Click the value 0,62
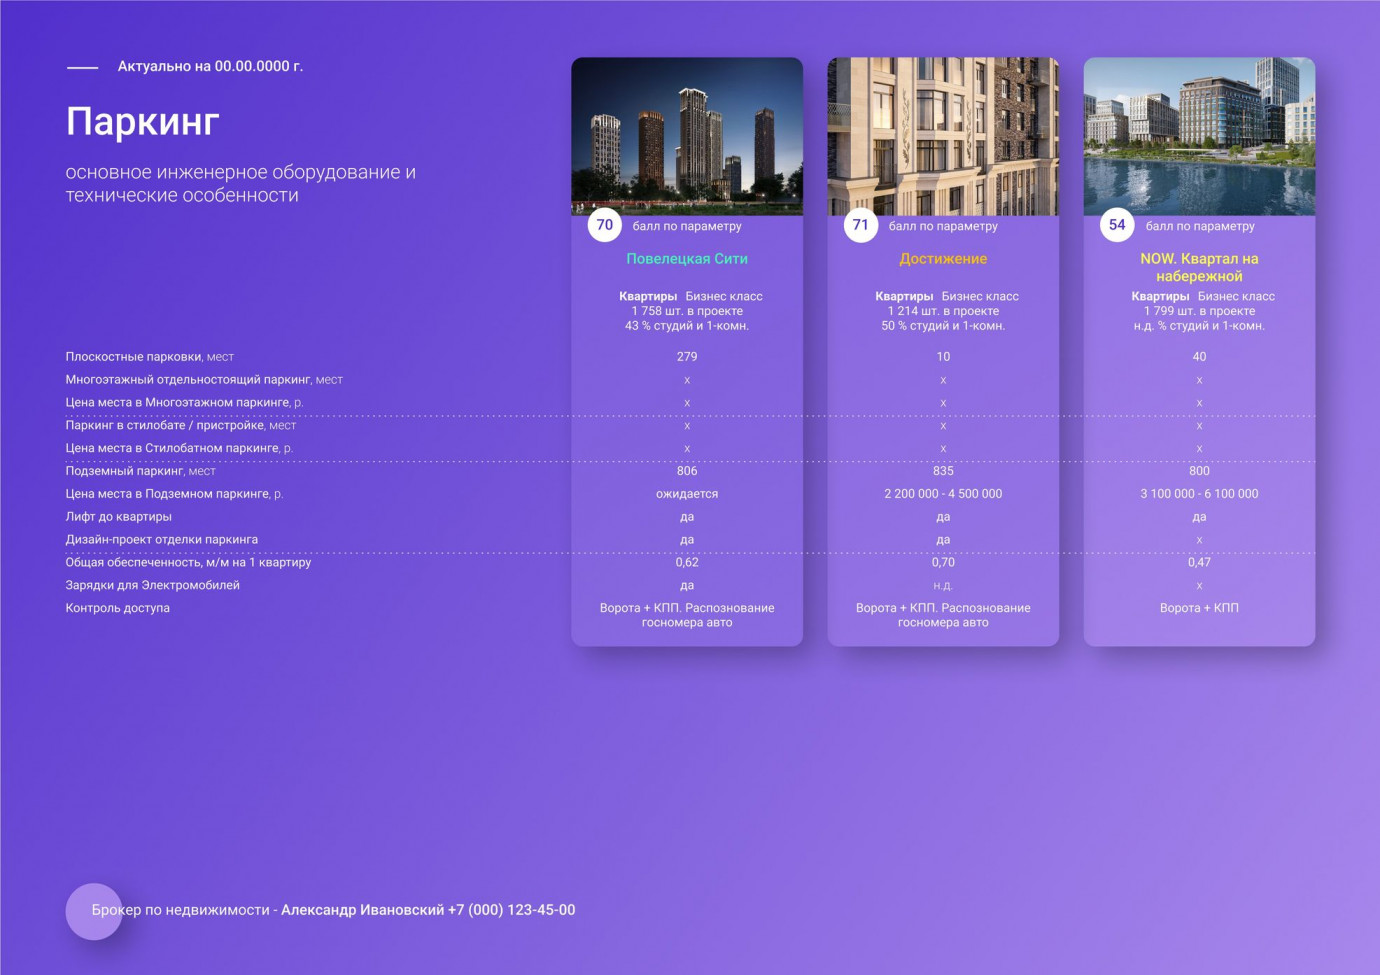1380x975 pixels. 687,563
